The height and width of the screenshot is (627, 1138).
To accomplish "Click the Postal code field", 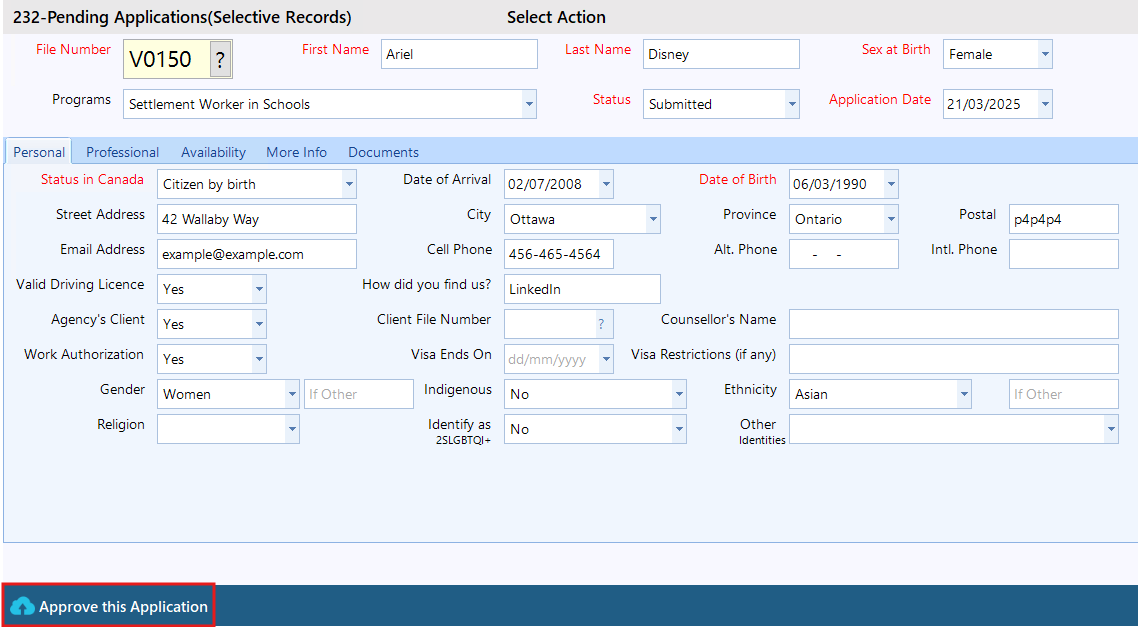I will 1064,219.
